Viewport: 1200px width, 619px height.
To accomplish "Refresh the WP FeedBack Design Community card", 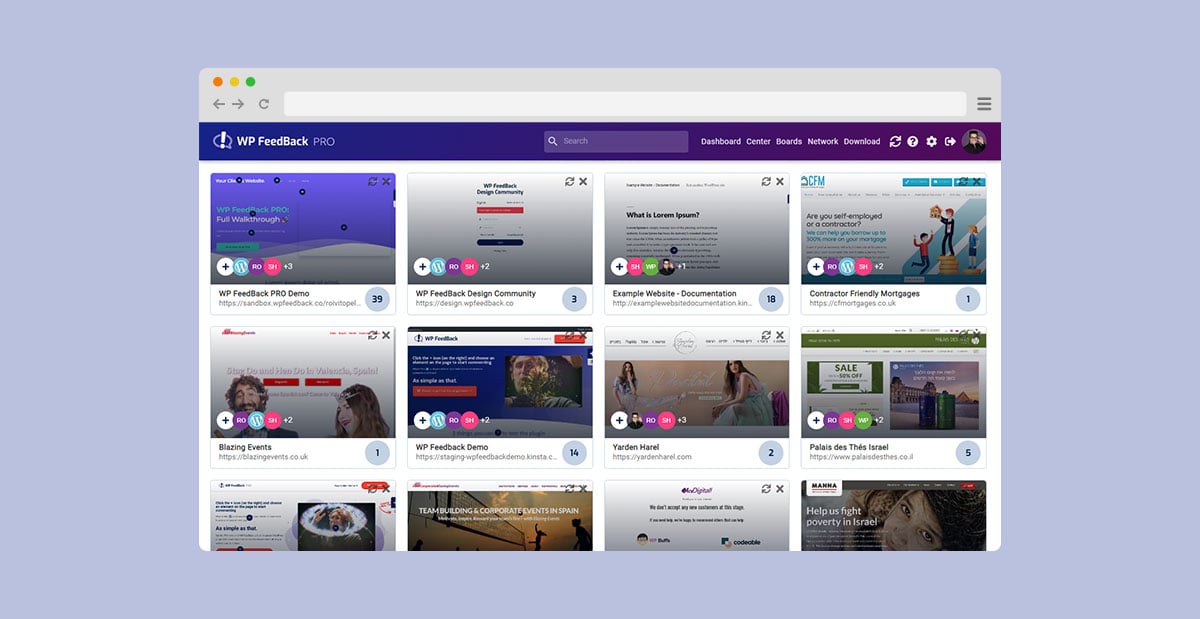I will pos(570,182).
